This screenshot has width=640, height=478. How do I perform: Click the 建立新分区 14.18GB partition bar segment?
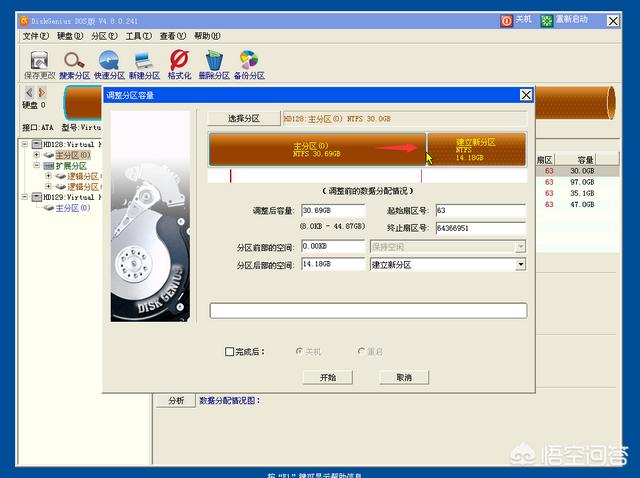coord(476,149)
